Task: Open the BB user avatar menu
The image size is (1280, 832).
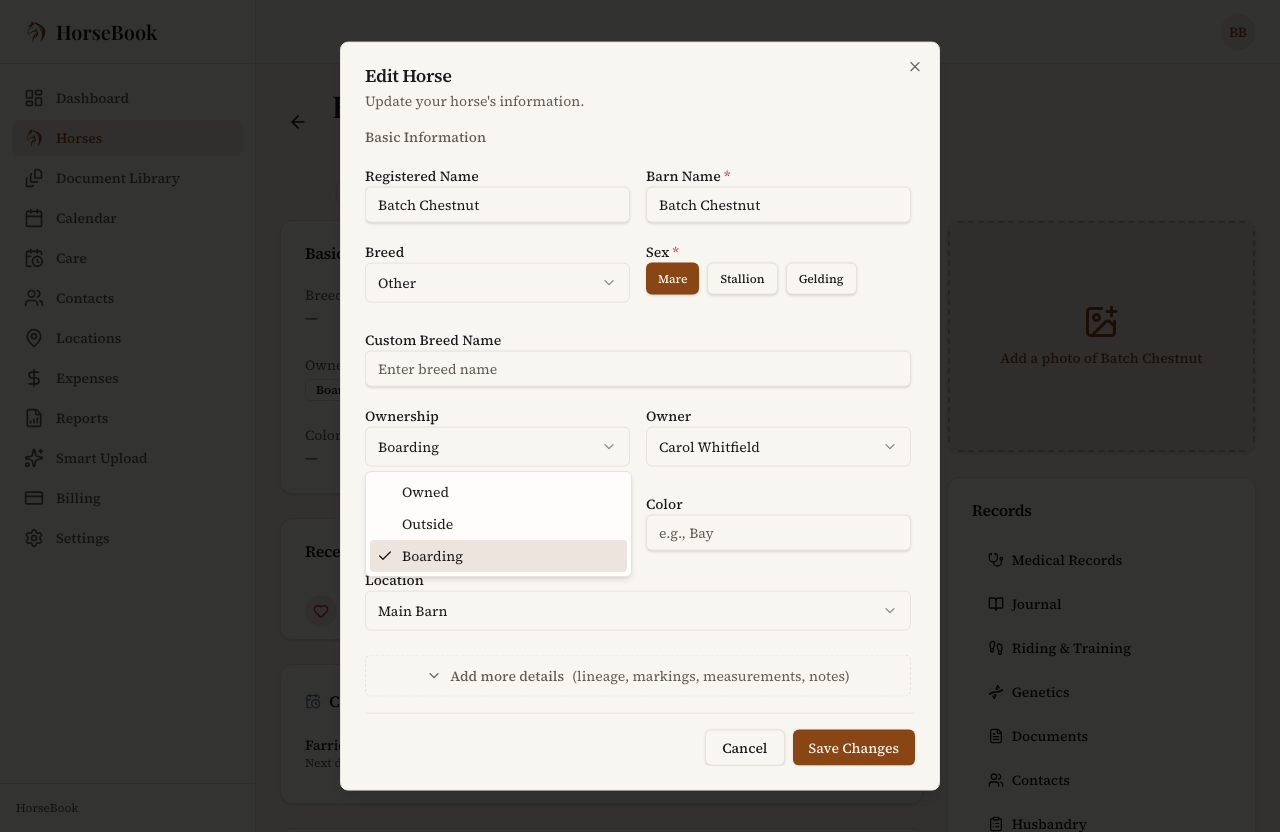Action: [x=1238, y=33]
